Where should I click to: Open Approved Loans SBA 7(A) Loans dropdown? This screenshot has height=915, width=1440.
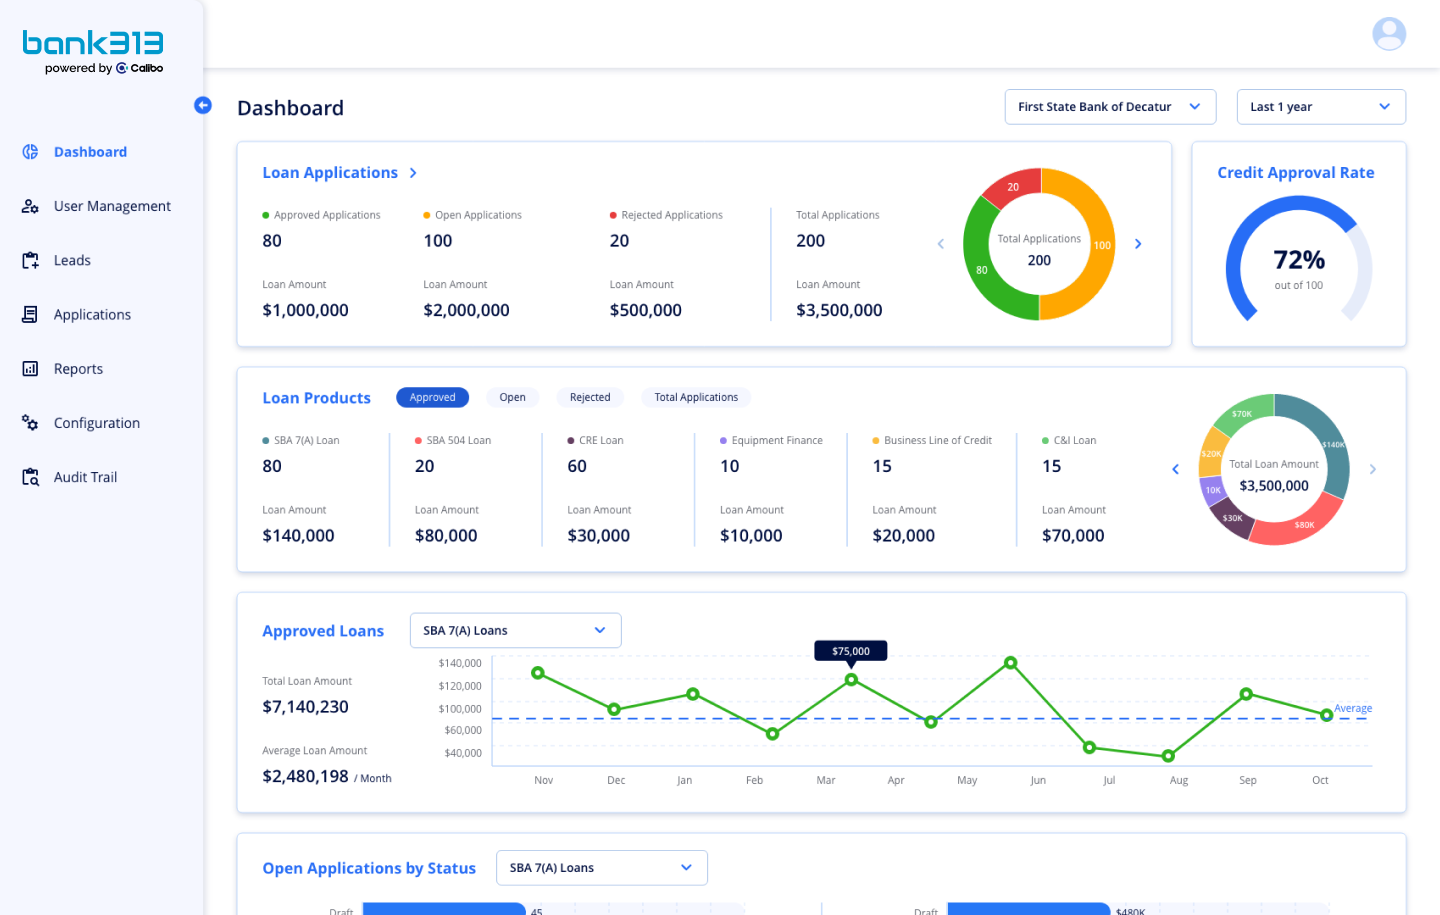click(515, 631)
